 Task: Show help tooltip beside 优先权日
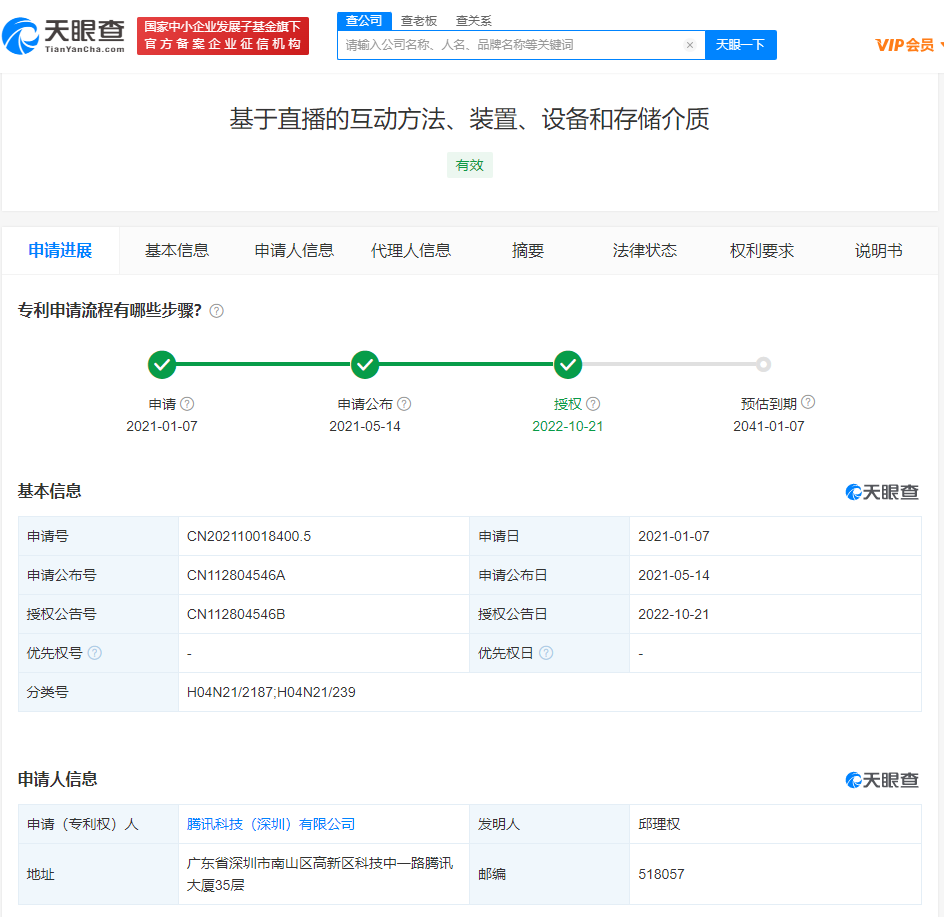click(546, 653)
